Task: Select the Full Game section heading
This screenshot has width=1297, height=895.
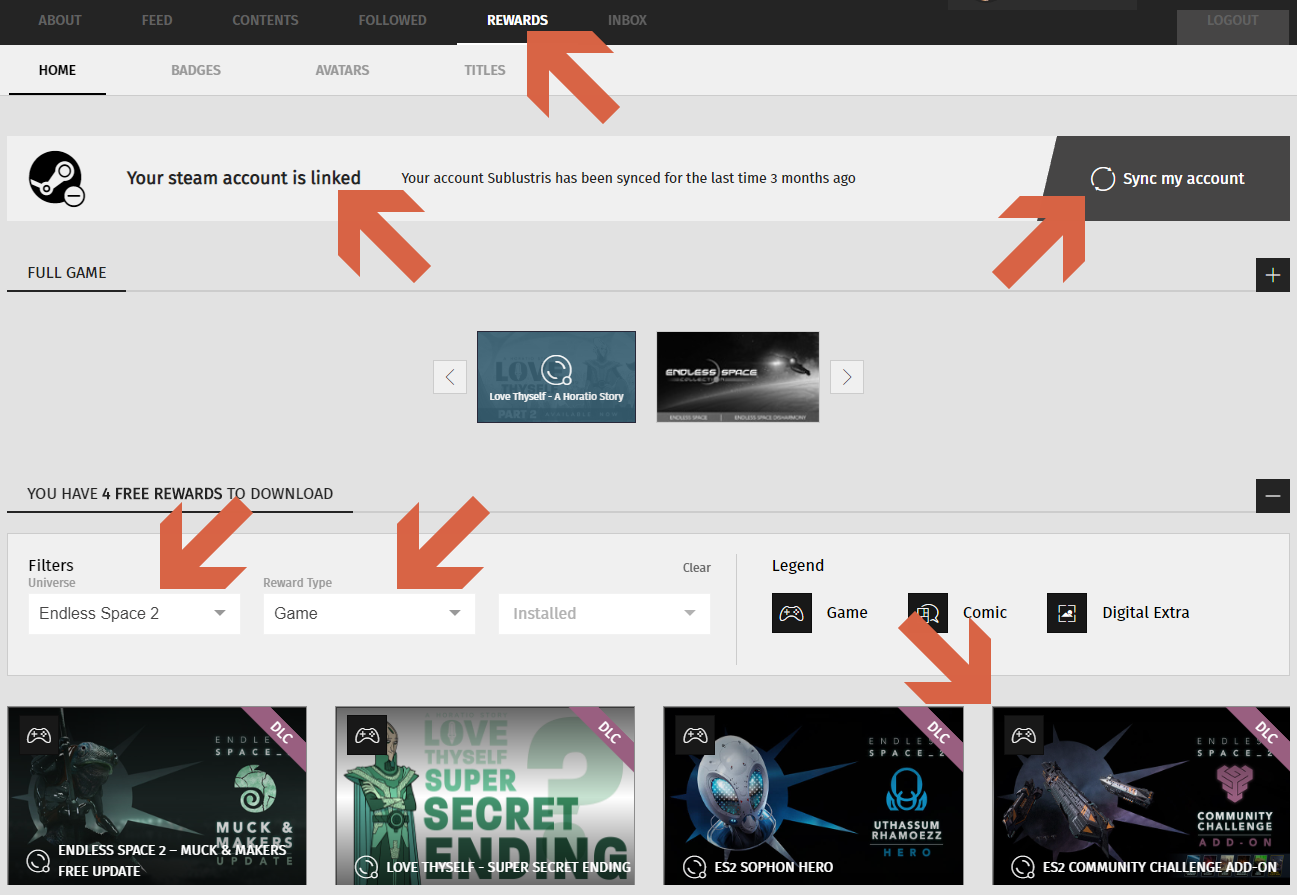Action: click(67, 272)
